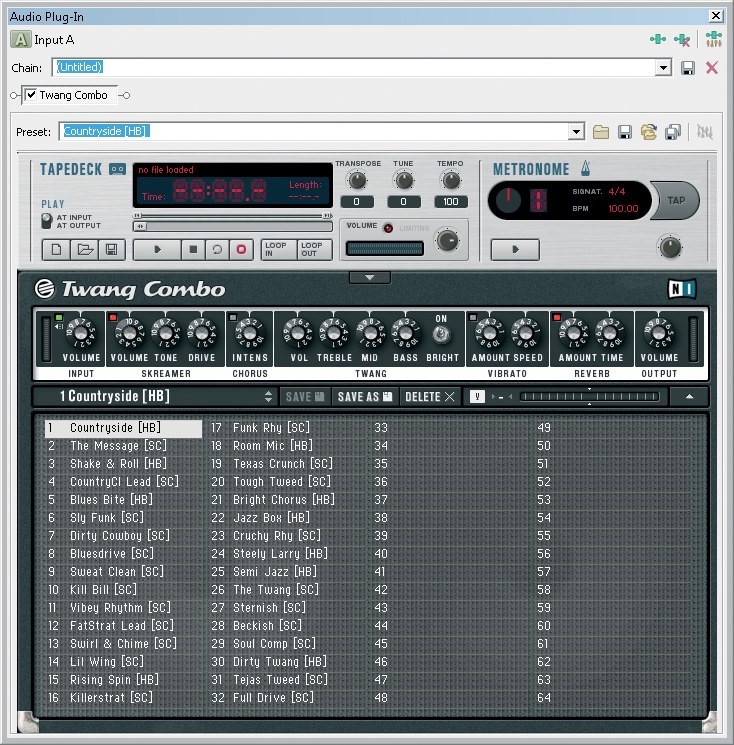Delete the chain with the red X icon
The height and width of the screenshot is (745, 734).
click(712, 68)
